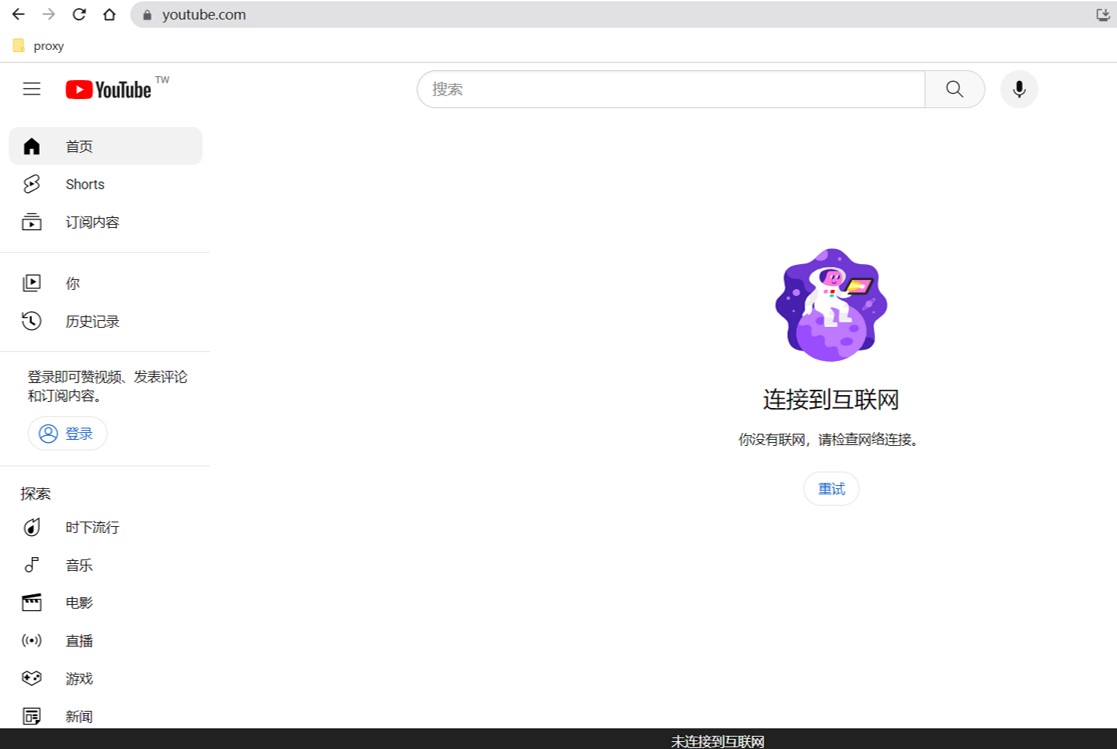This screenshot has height=749, width=1117.
Task: Click the 未连接到互联网 status bar text
Action: [x=717, y=741]
